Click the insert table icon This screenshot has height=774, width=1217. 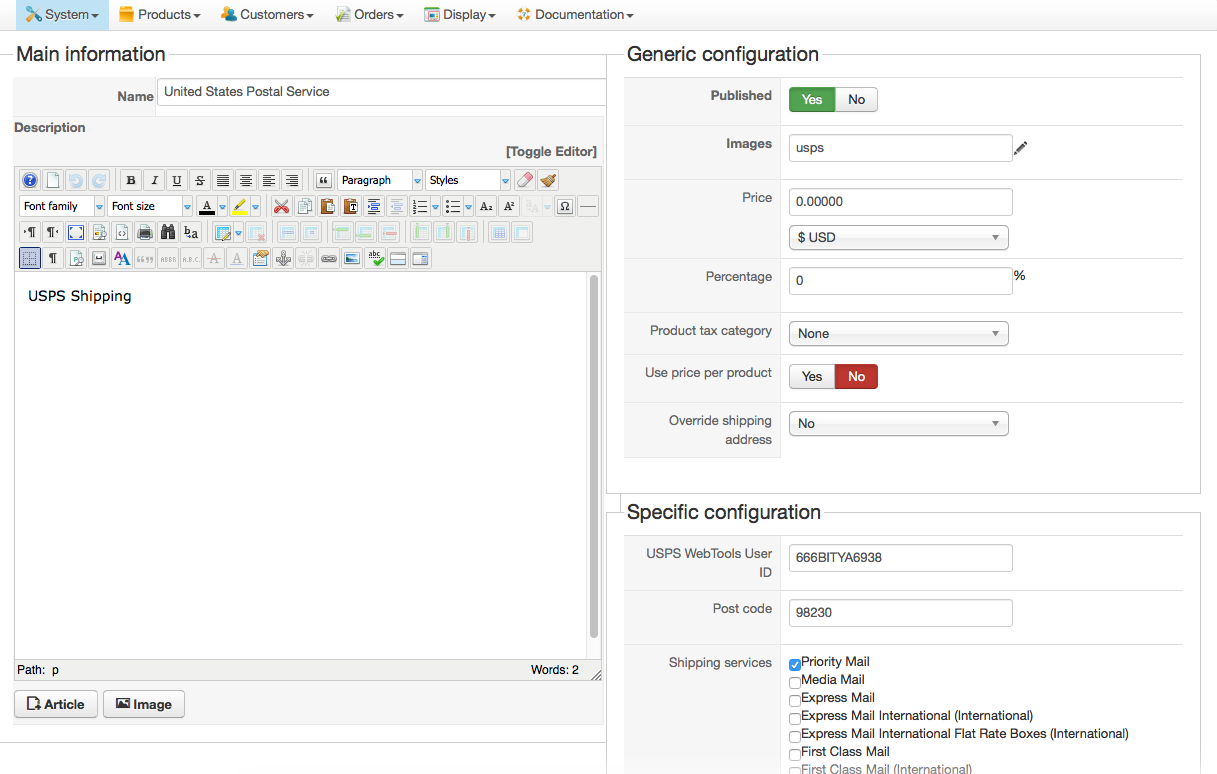click(222, 232)
